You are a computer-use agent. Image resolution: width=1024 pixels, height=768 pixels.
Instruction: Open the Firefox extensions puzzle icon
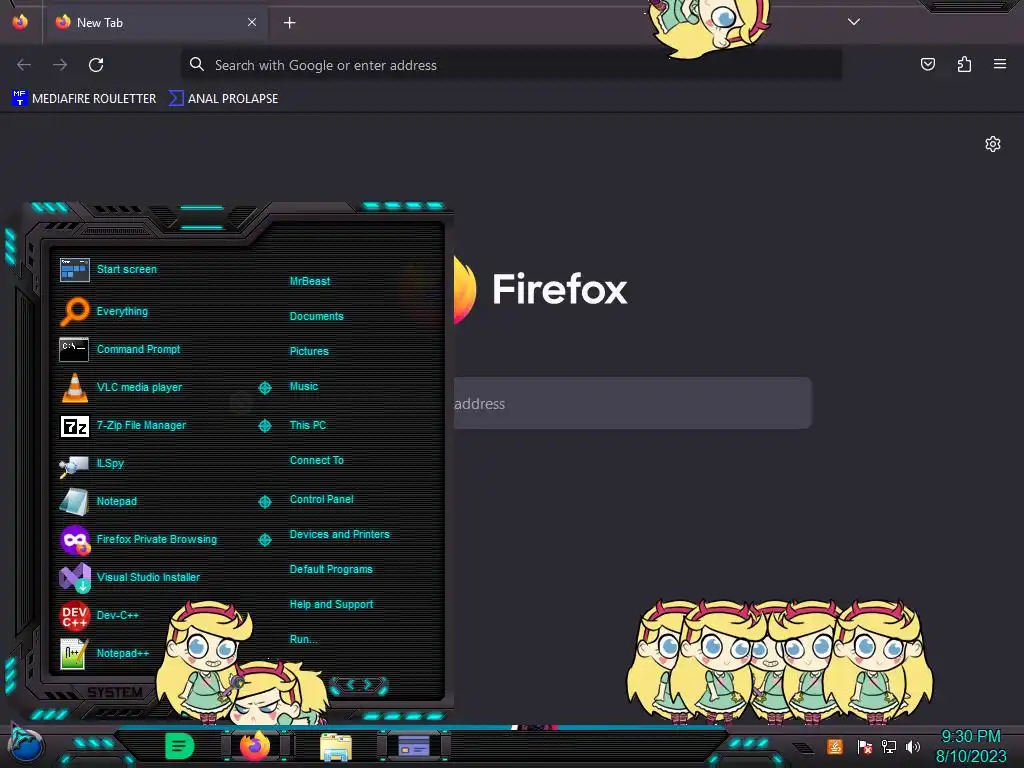pos(964,64)
